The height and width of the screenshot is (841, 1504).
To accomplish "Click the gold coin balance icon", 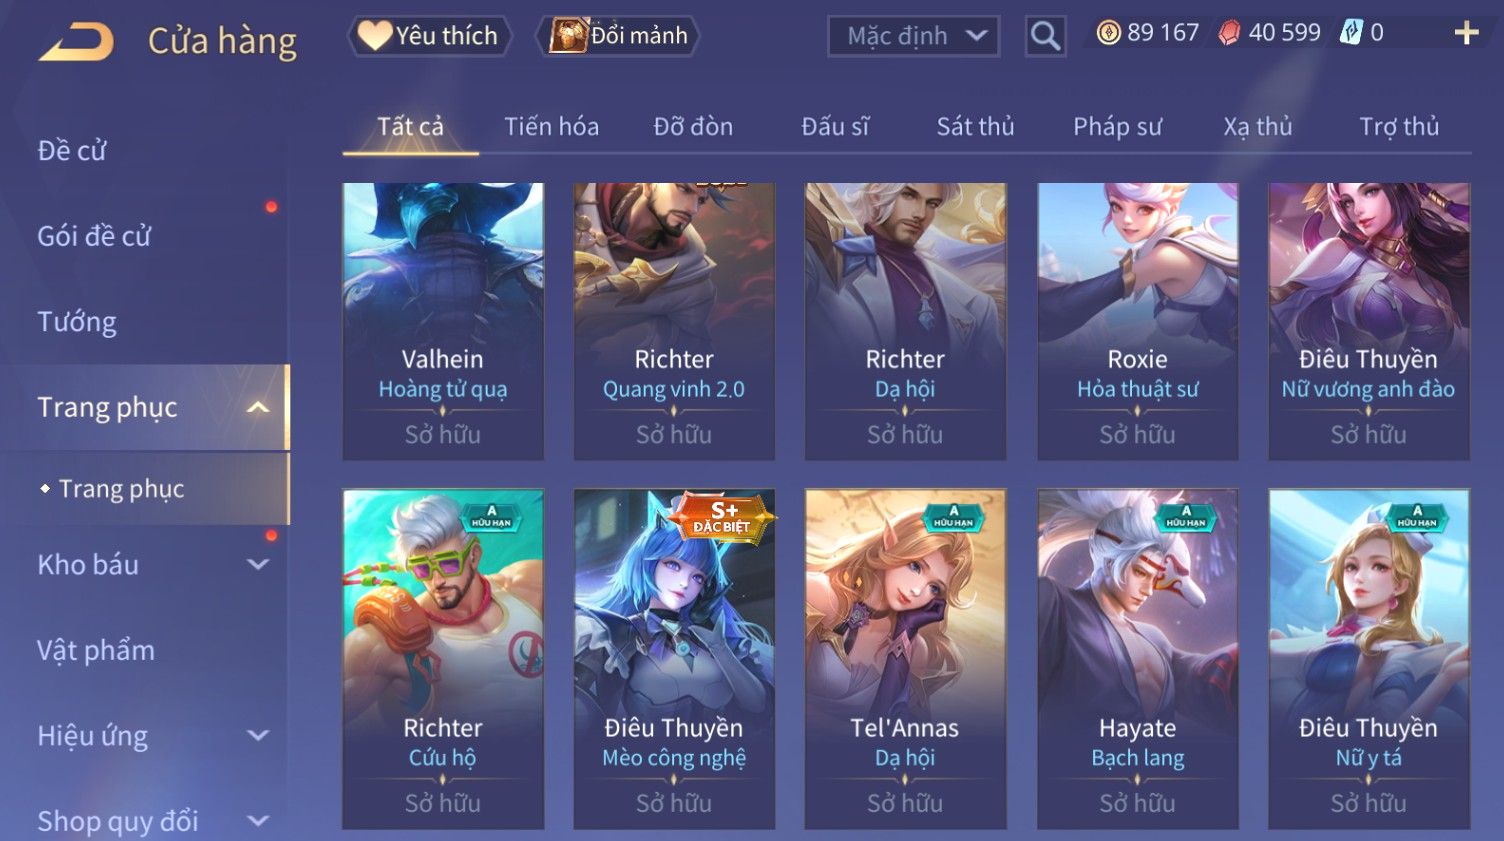I will coord(1108,33).
